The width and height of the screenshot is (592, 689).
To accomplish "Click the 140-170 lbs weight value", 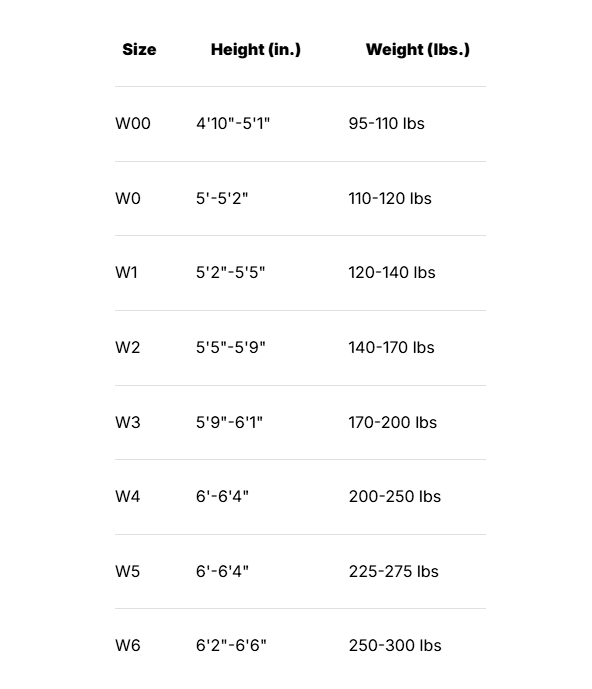I will [392, 348].
